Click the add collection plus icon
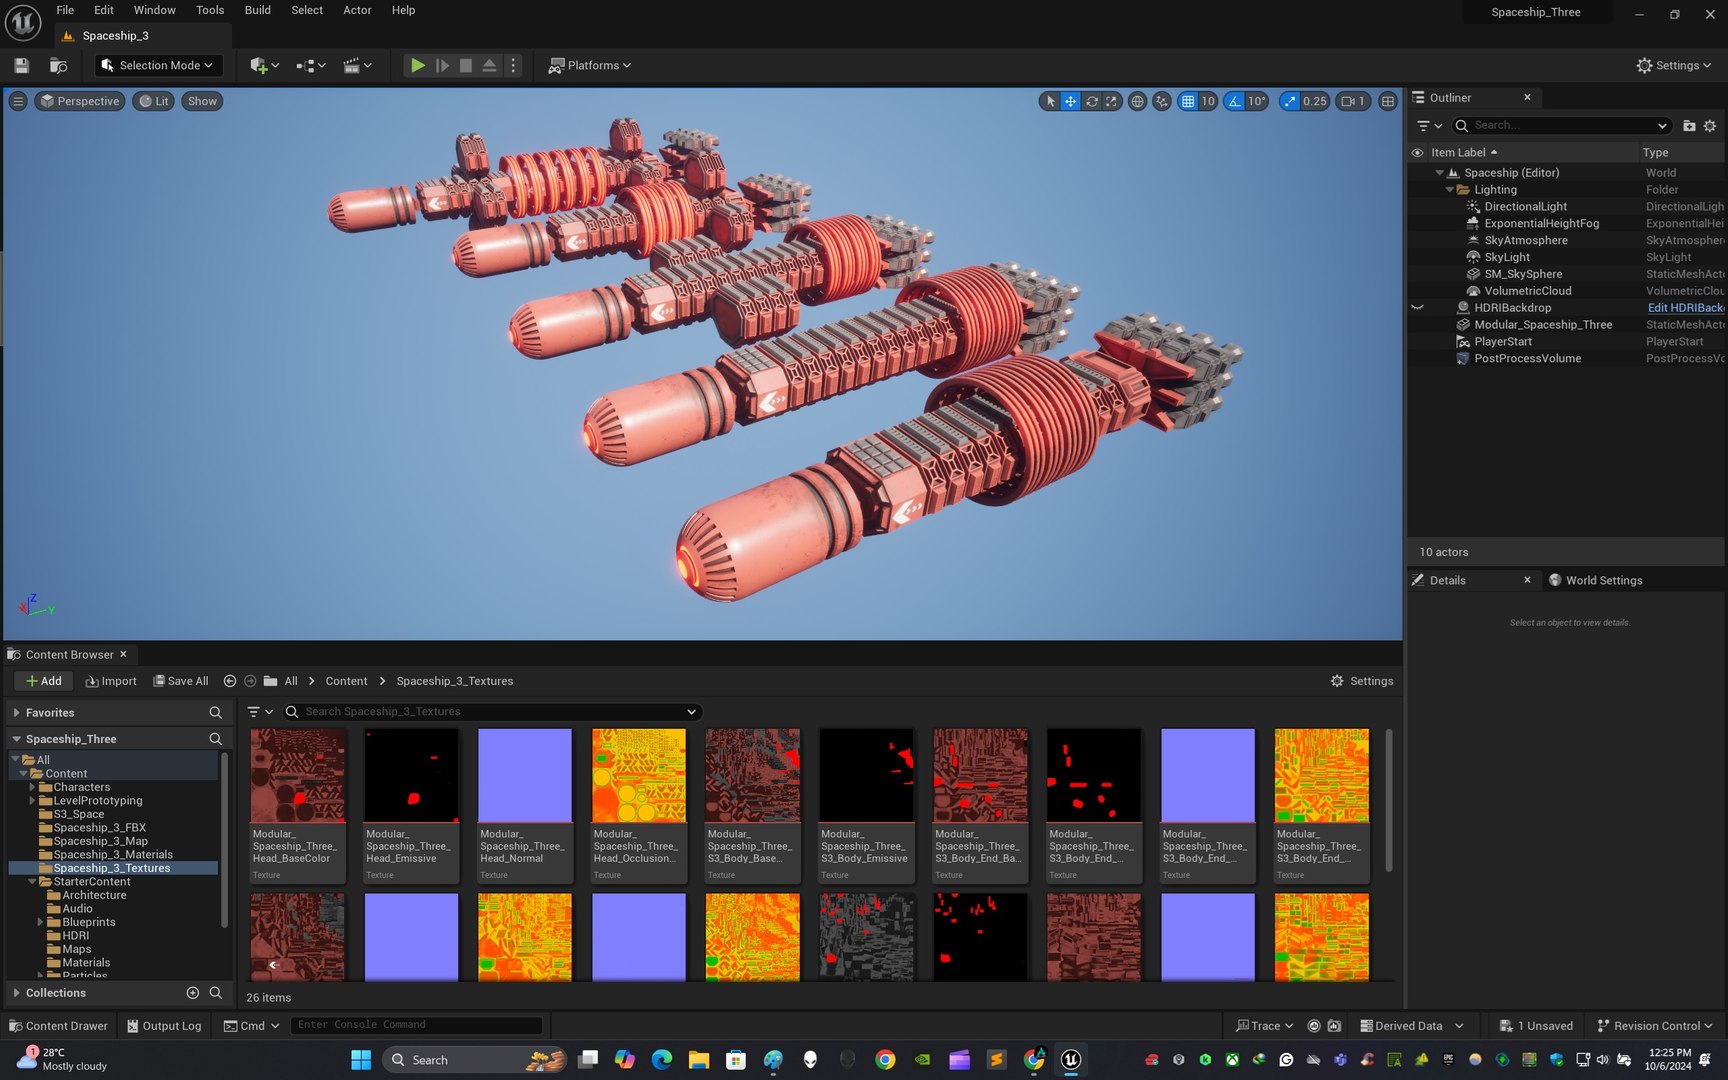Viewport: 1728px width, 1080px height. tap(193, 993)
